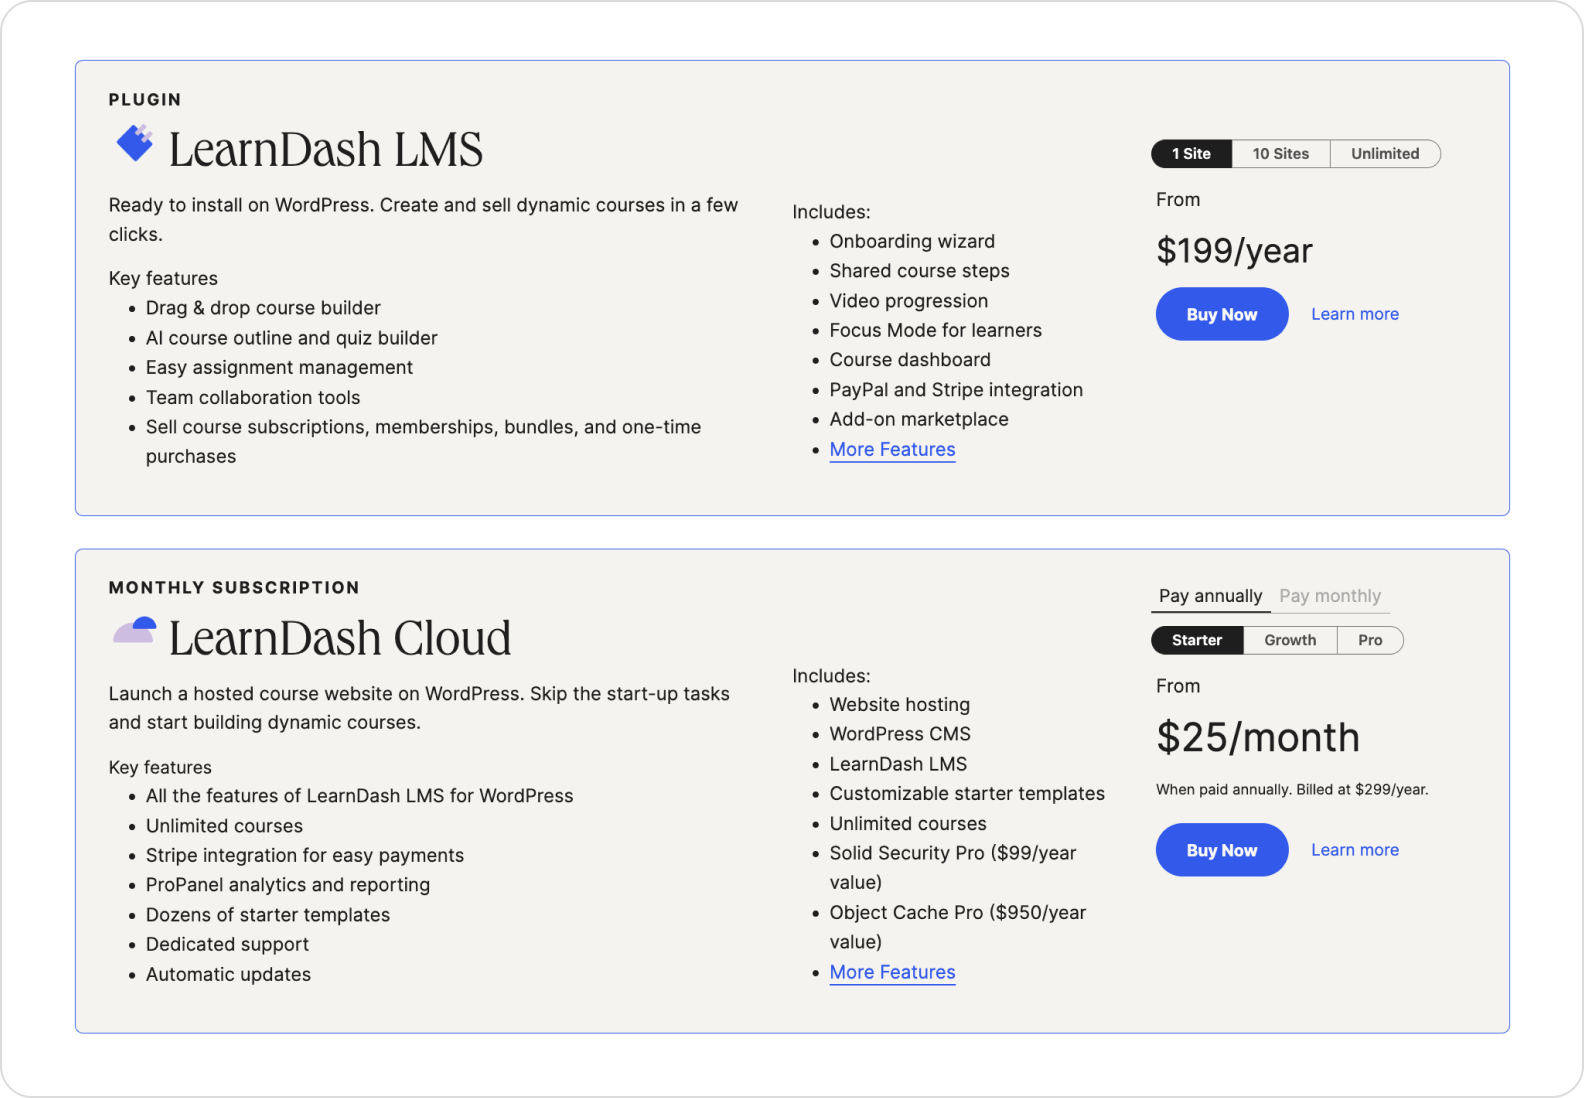
Task: Open More Features link in Cloud includes list
Action: tap(892, 973)
